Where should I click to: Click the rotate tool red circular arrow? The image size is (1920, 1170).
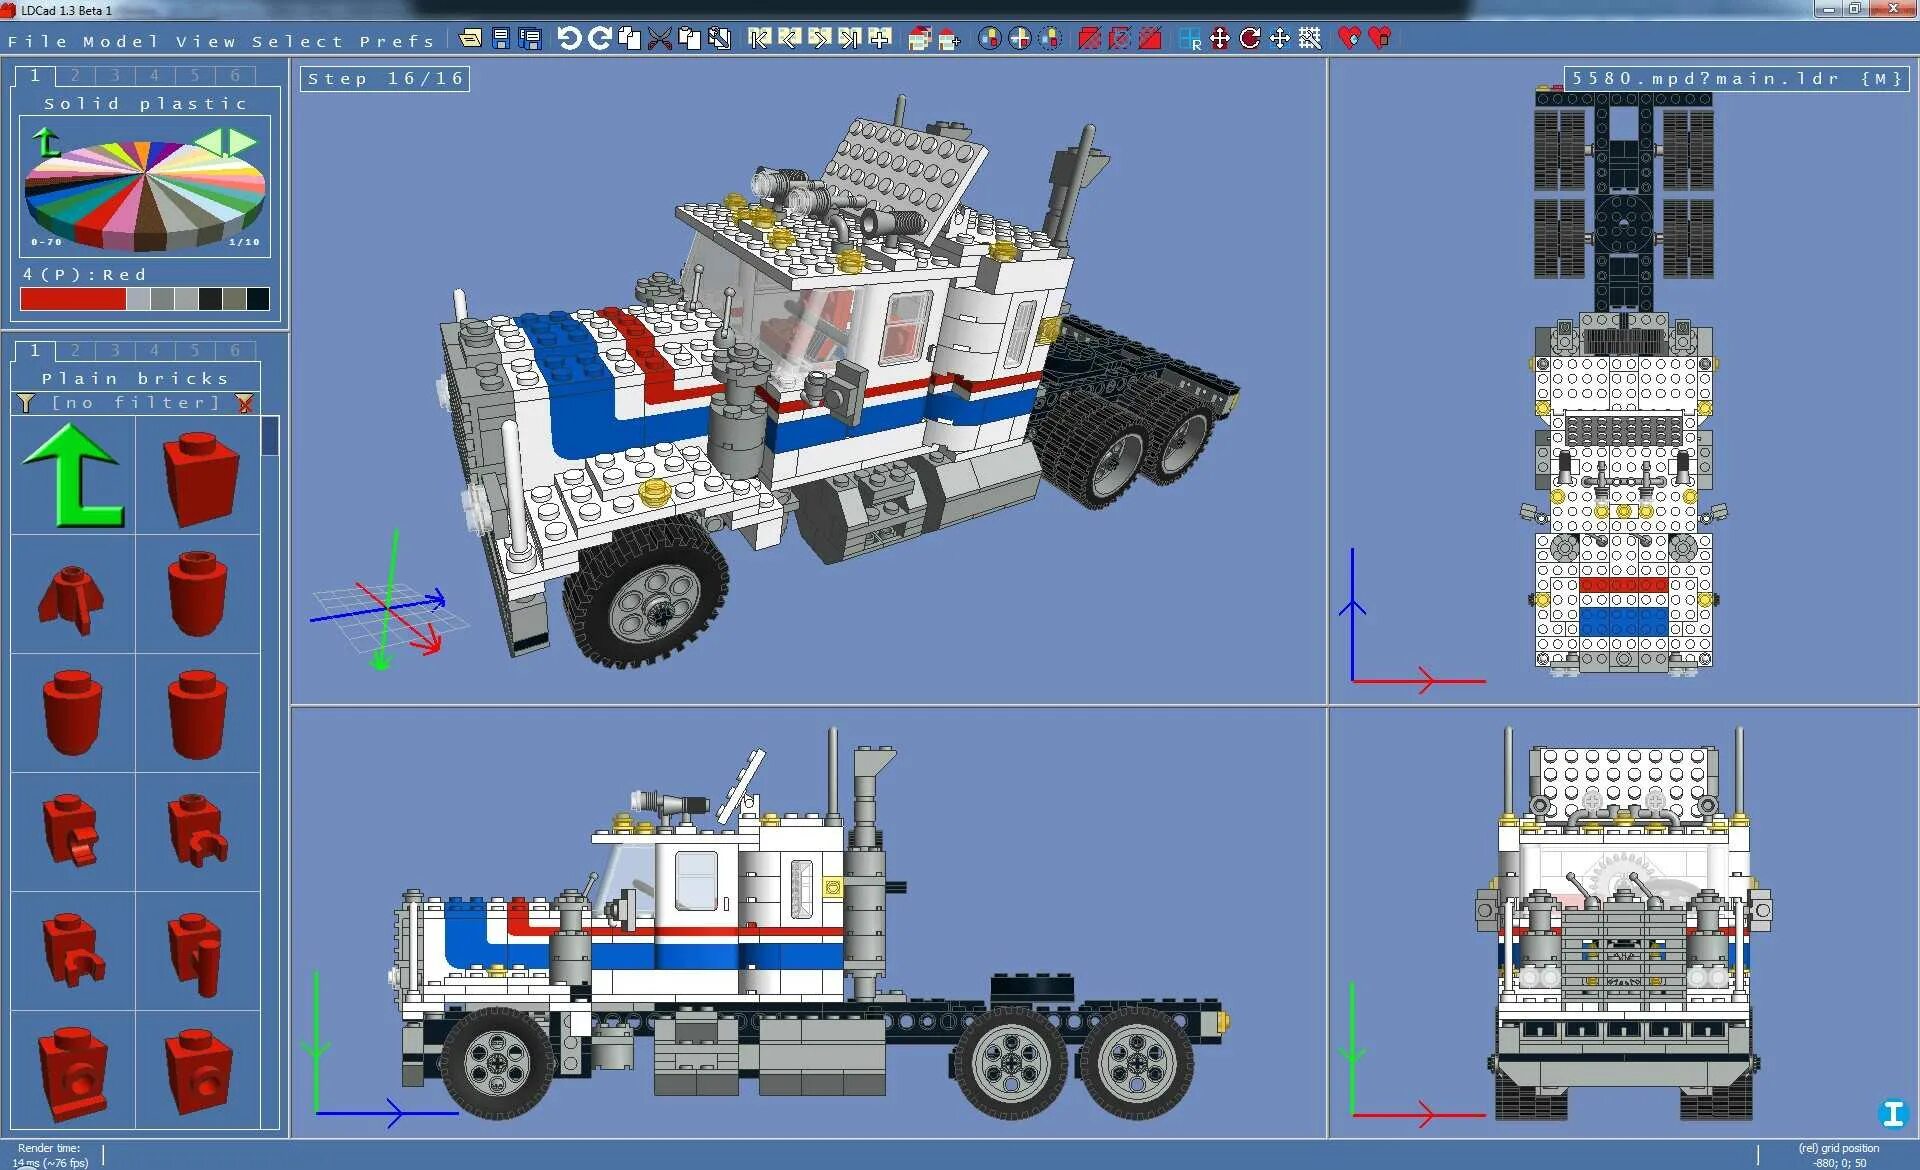coord(1249,38)
